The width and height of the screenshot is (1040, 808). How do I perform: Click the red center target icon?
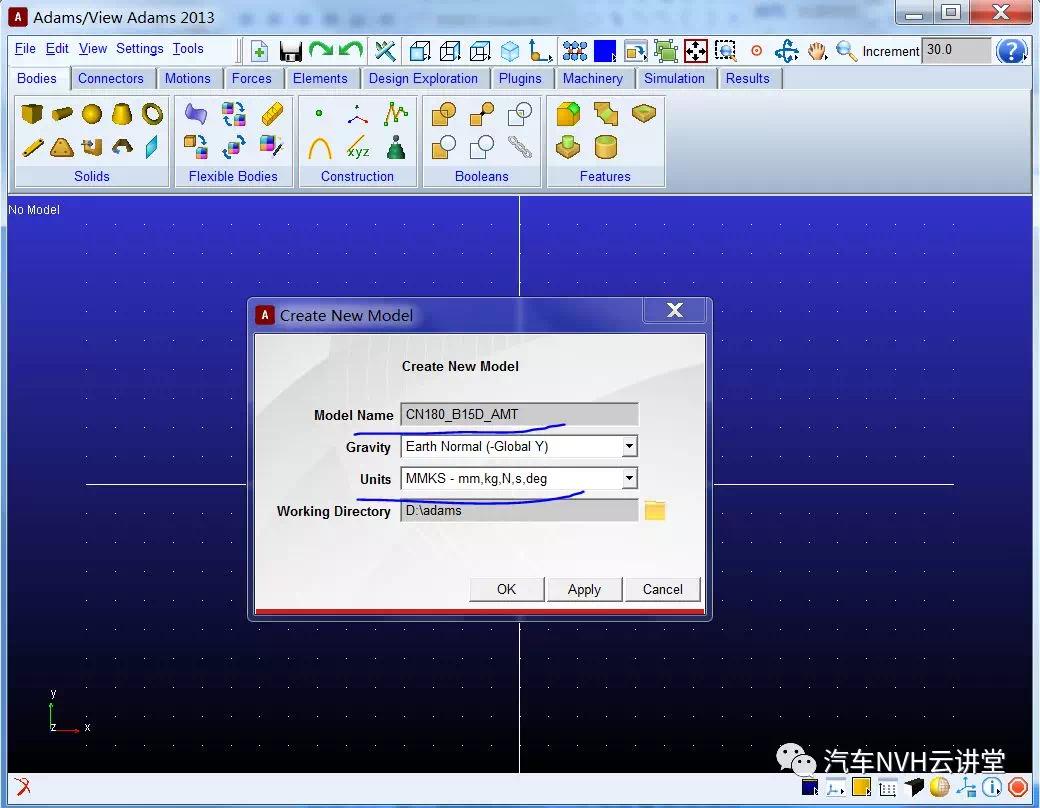click(x=756, y=51)
